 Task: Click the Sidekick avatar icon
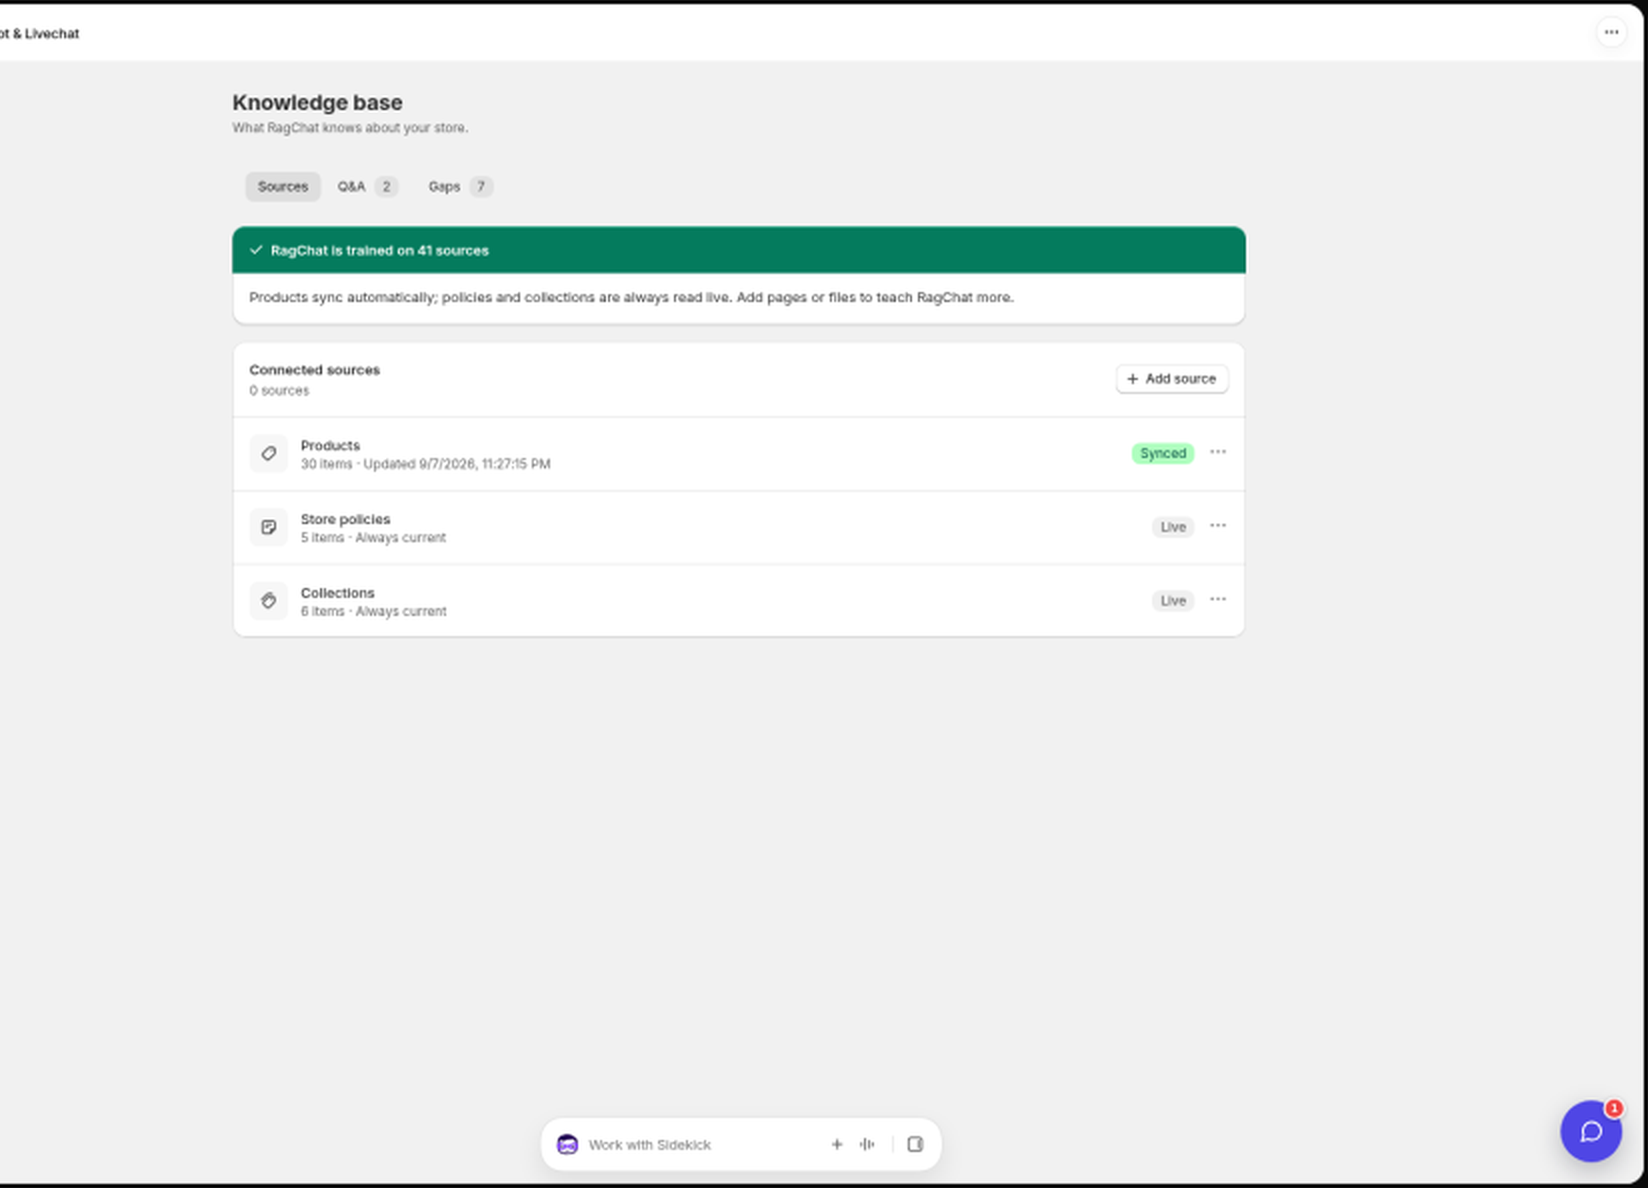pos(567,1144)
